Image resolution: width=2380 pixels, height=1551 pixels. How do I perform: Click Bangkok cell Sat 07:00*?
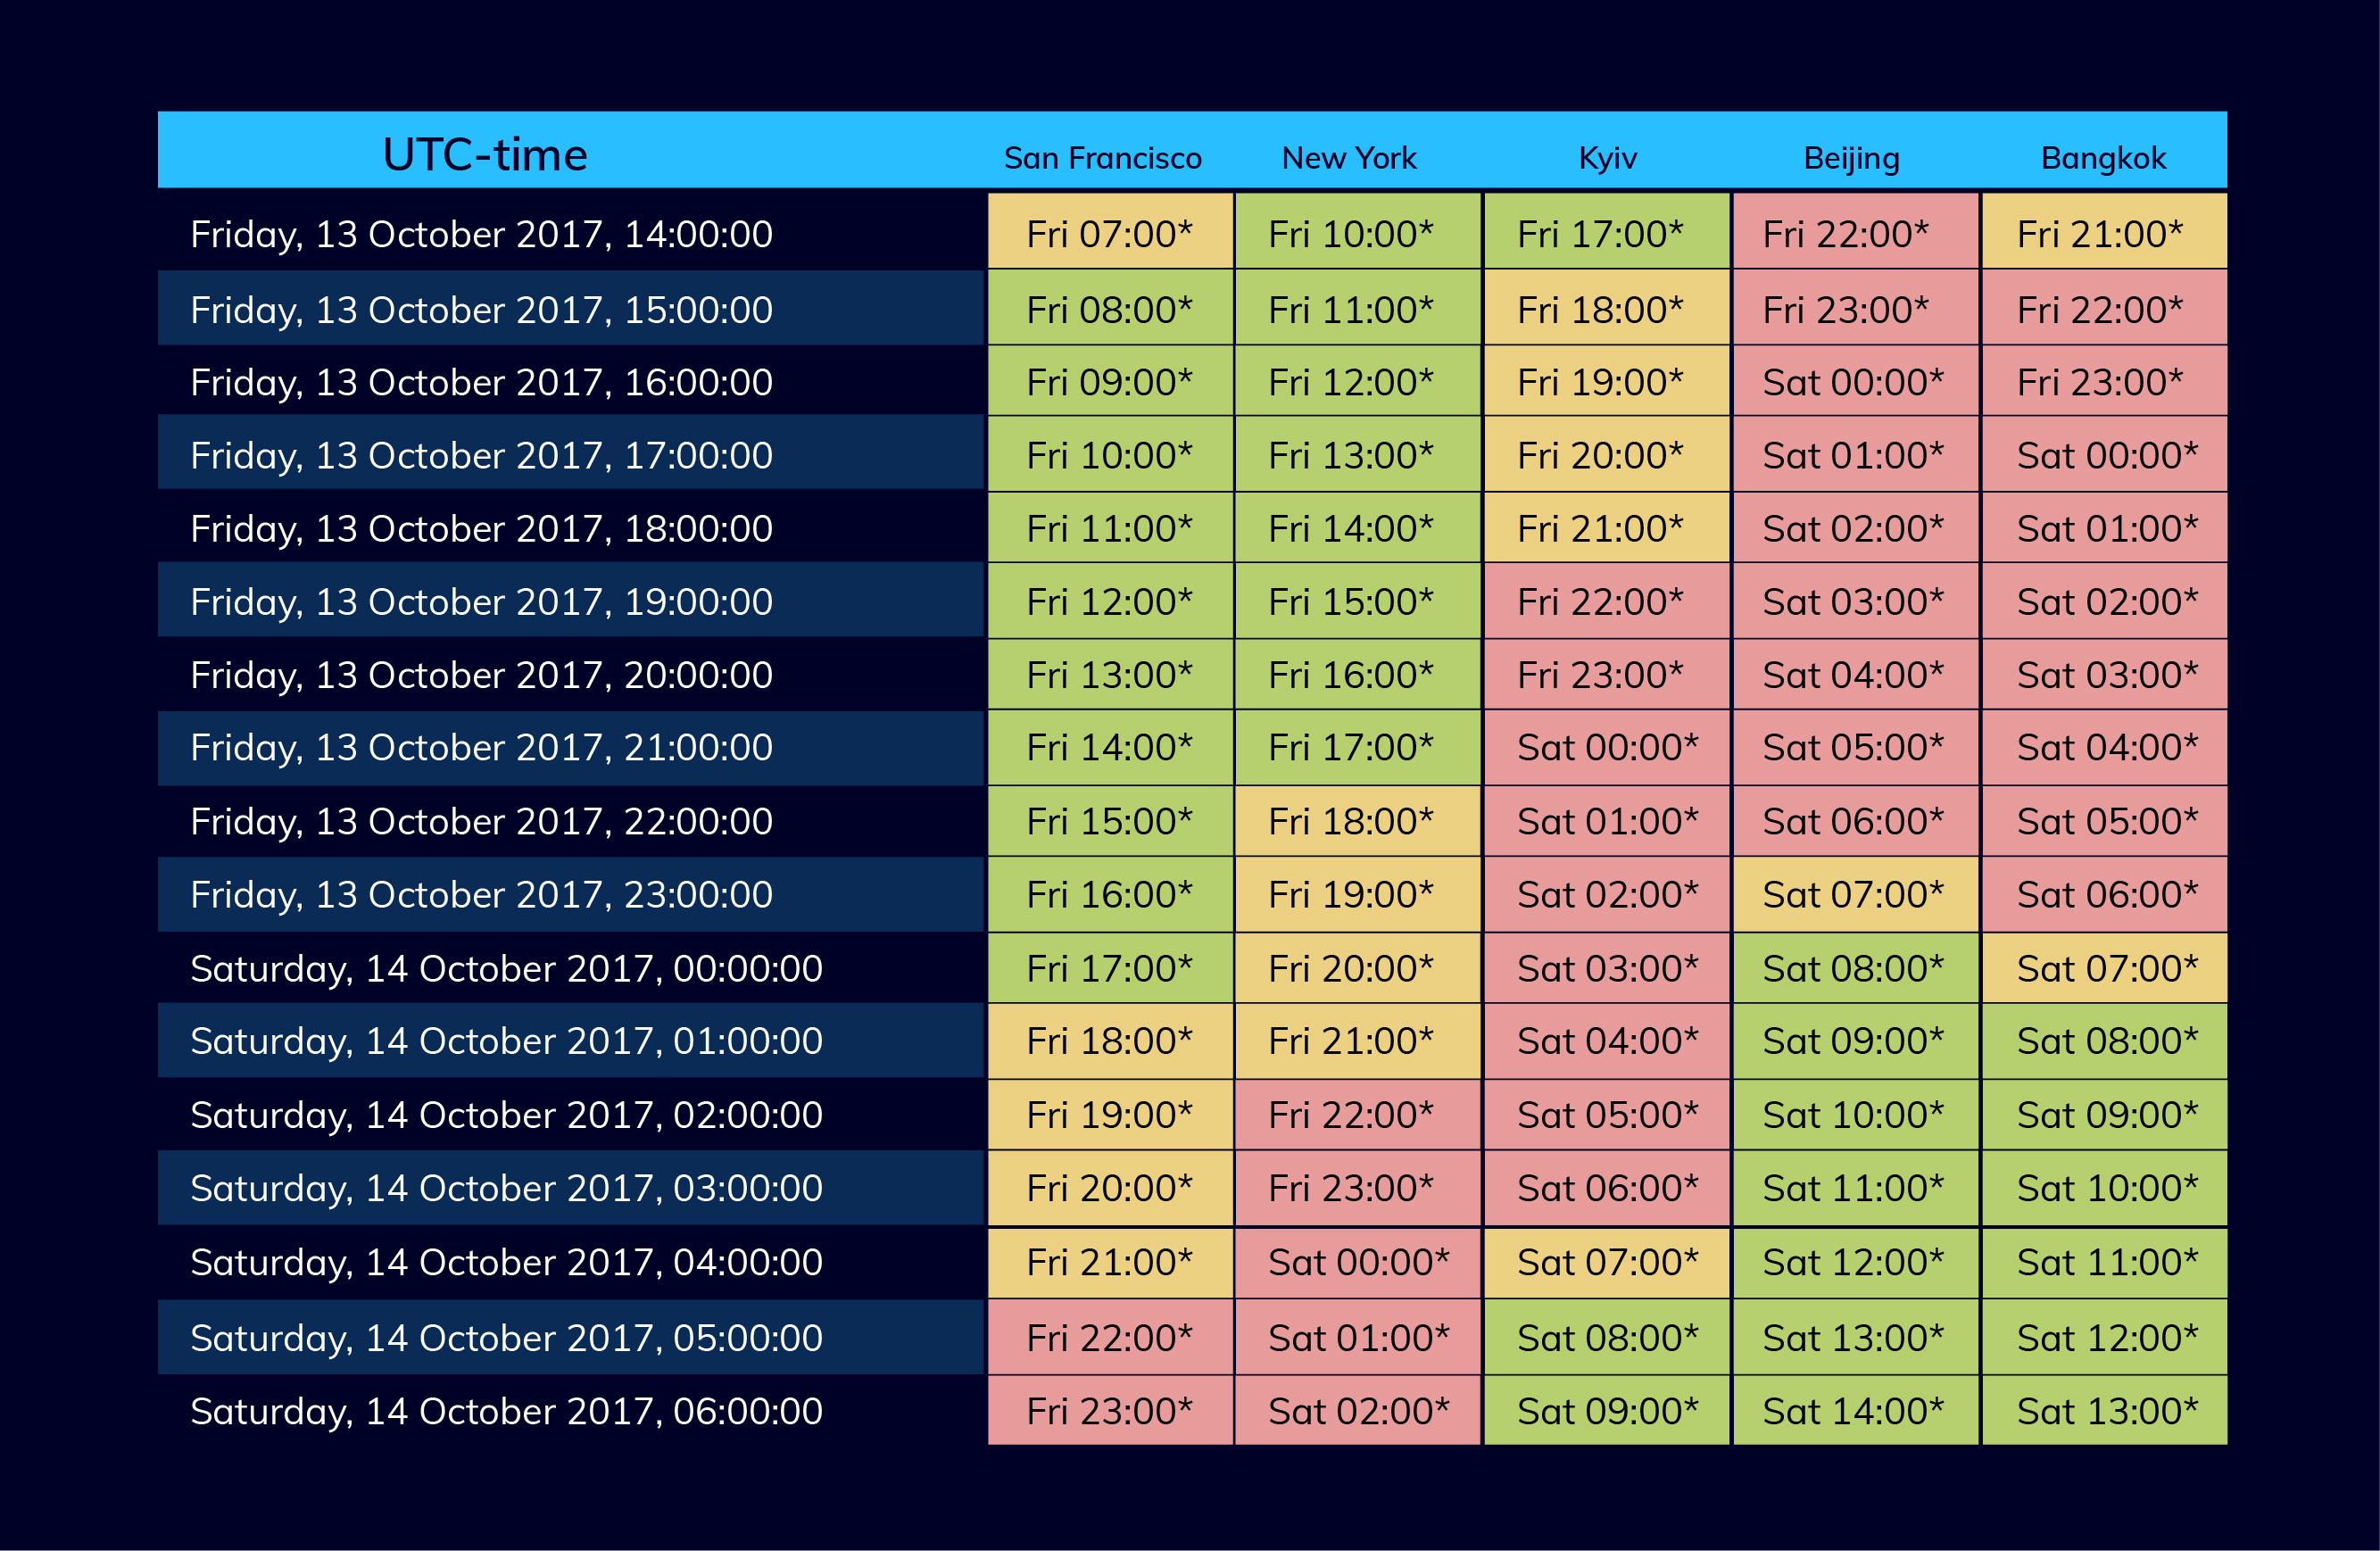click(2106, 968)
